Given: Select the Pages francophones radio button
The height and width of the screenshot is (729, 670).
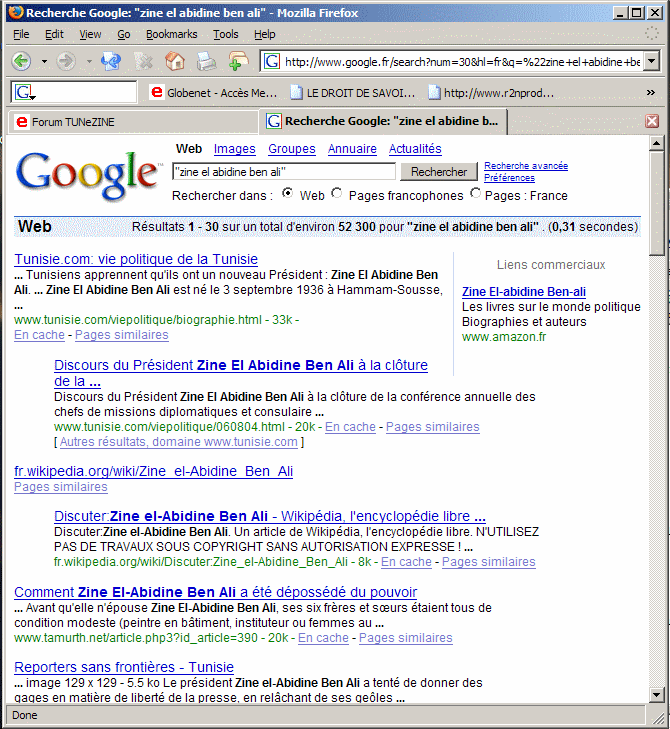Looking at the screenshot, I should [337, 193].
